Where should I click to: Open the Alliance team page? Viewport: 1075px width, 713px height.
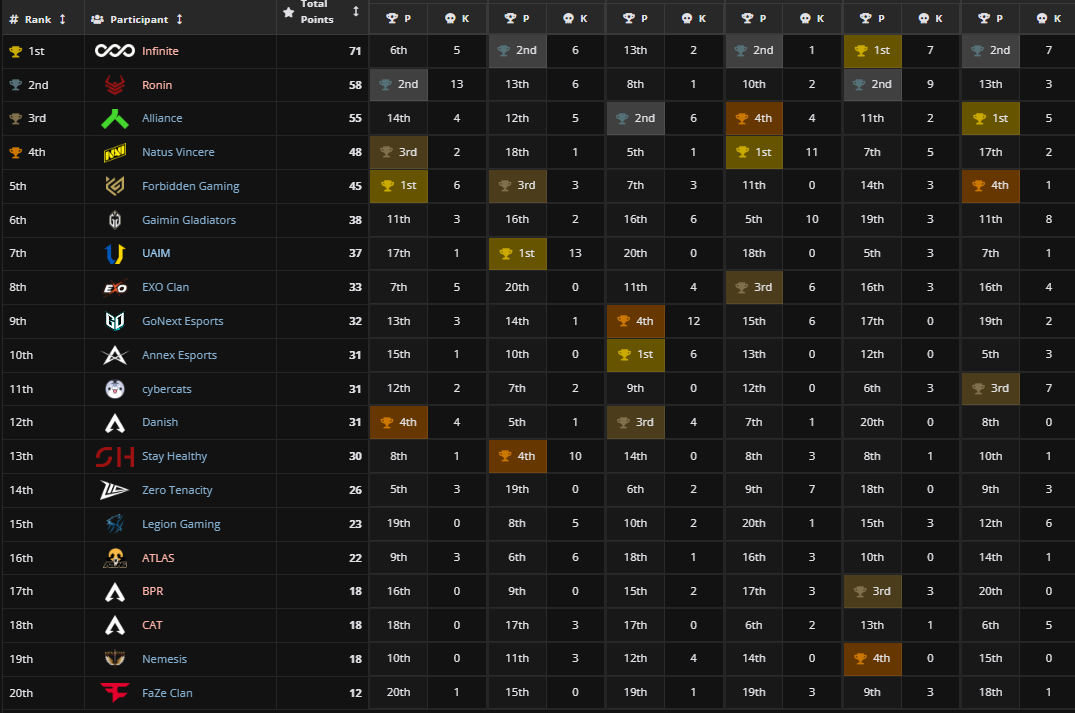click(162, 118)
